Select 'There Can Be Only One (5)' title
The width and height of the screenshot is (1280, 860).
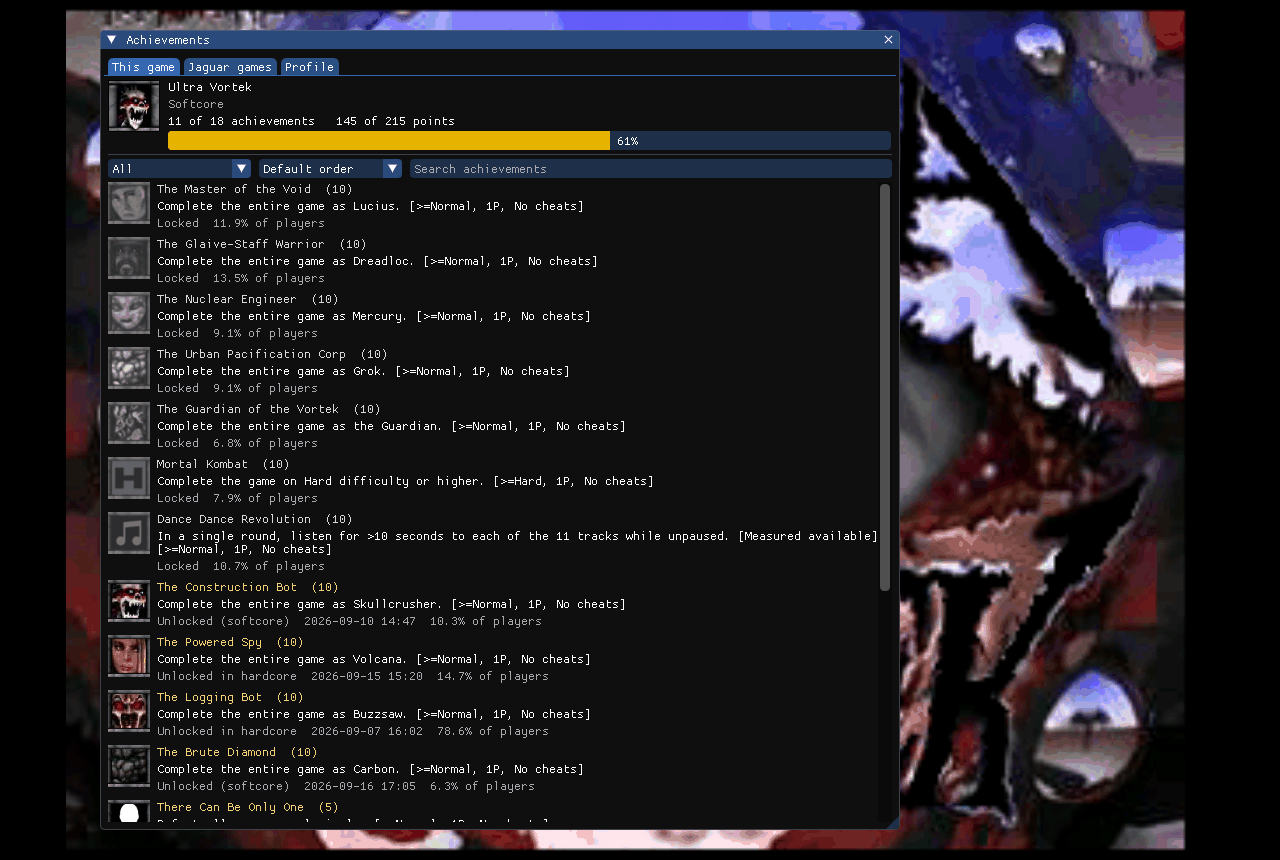[x=248, y=807]
